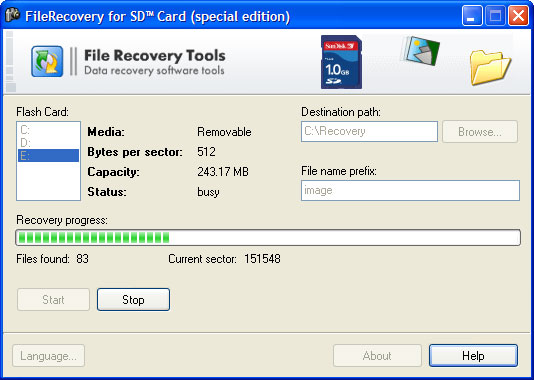Screen dimensions: 534x380
Task: Click the Browse... button
Action: [x=480, y=132]
